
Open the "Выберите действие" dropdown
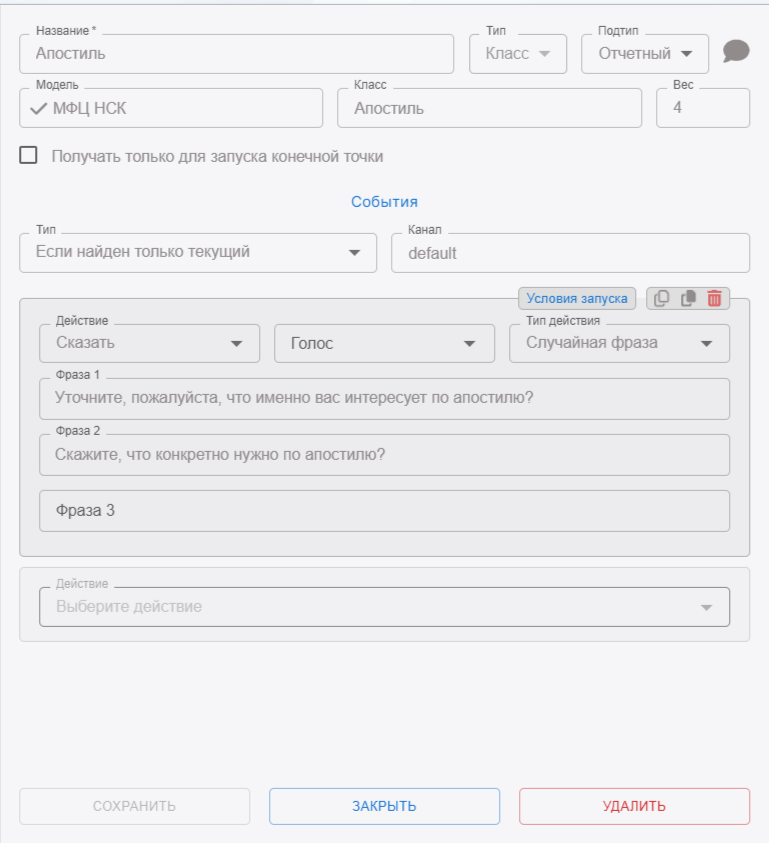pos(384,607)
